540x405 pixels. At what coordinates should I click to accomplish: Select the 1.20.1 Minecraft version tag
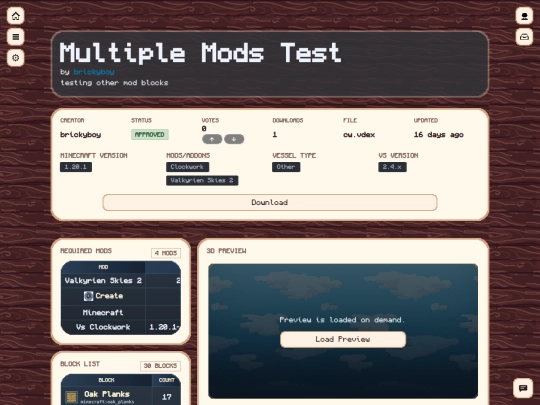click(x=76, y=167)
